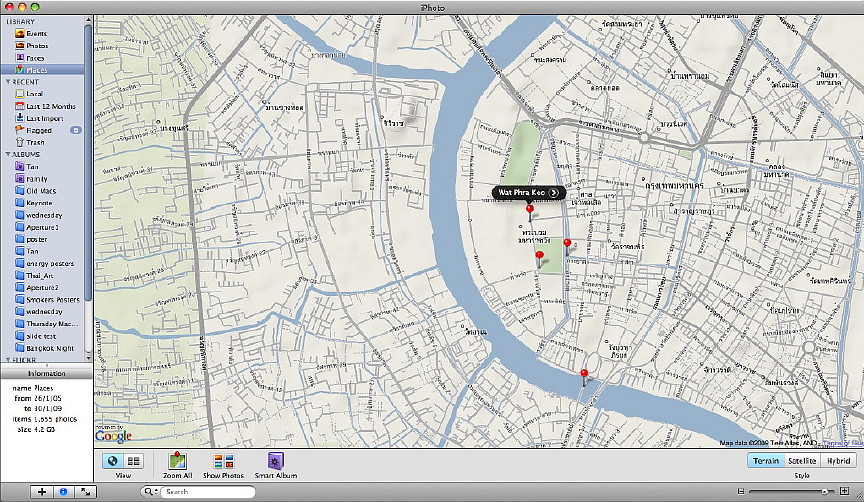Click the 'size 4.2 GB' info line

[36, 429]
